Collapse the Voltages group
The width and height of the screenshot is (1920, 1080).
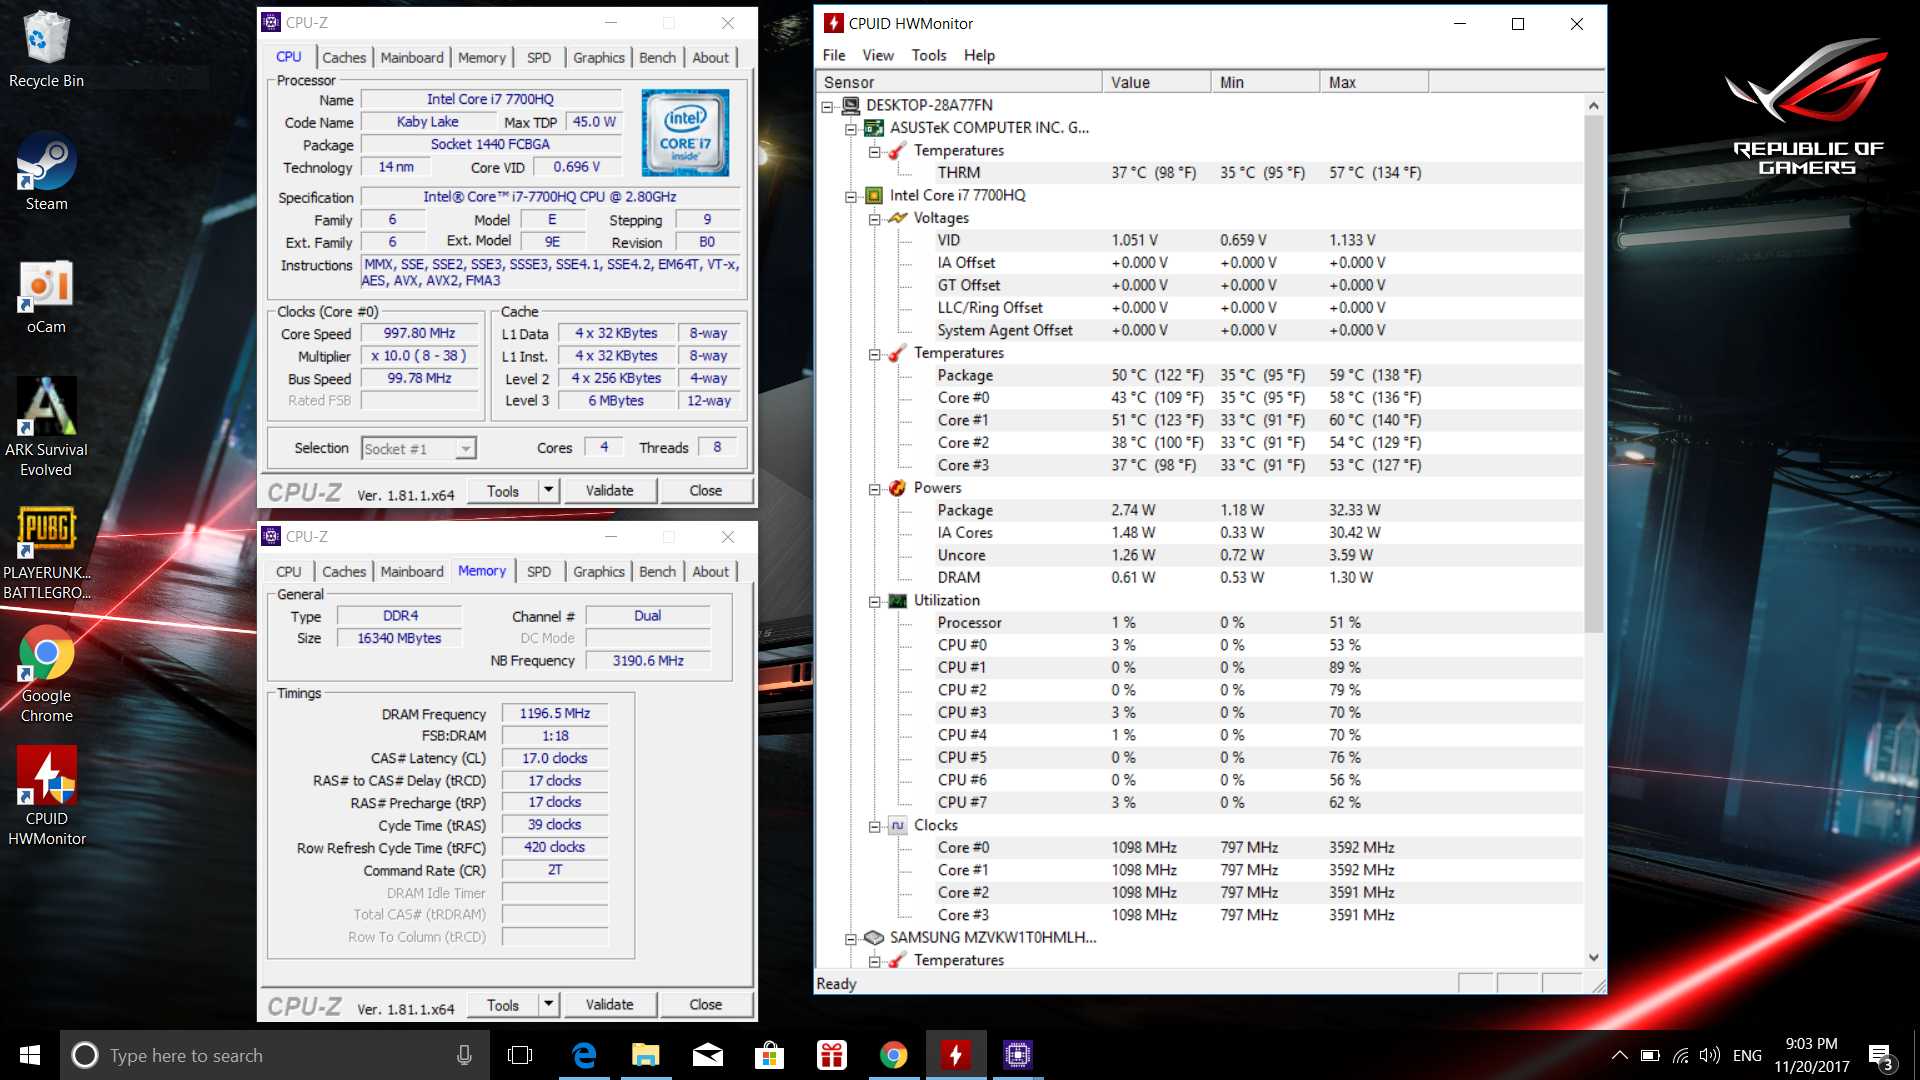875,219
